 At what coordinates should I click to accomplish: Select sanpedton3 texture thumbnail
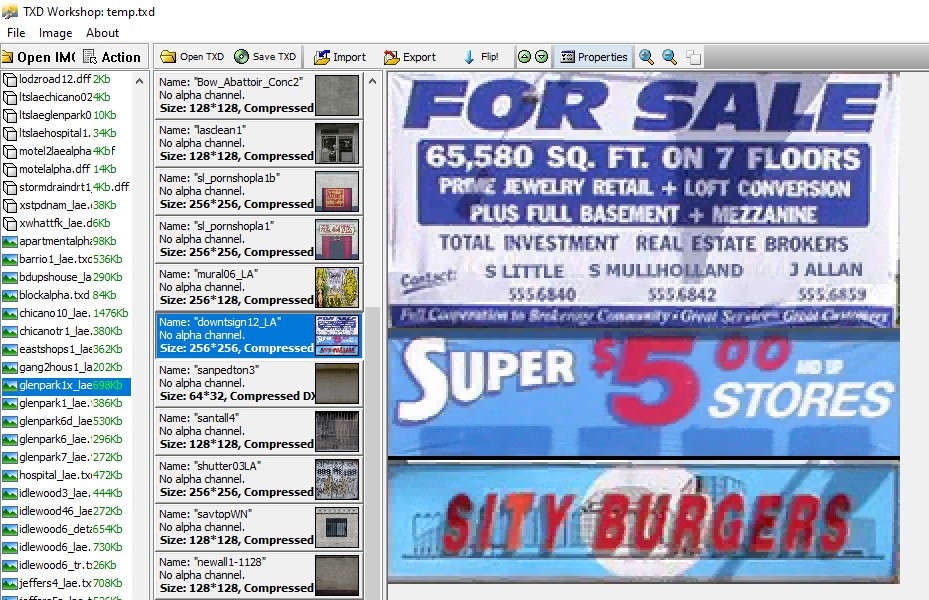[337, 383]
